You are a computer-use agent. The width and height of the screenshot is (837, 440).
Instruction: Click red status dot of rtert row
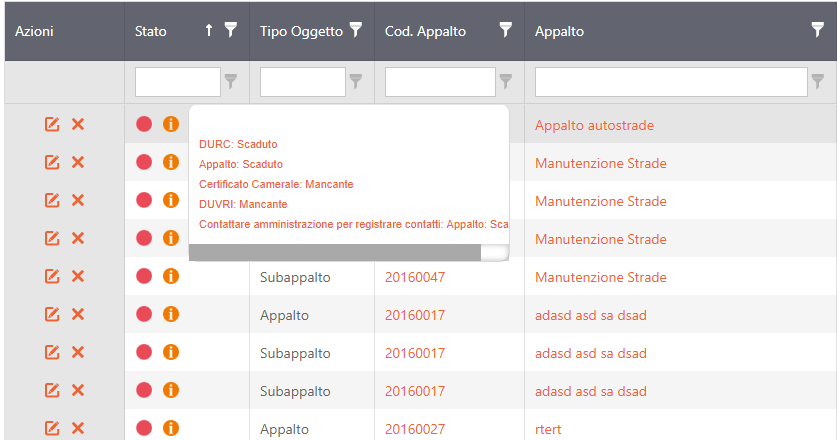point(144,428)
